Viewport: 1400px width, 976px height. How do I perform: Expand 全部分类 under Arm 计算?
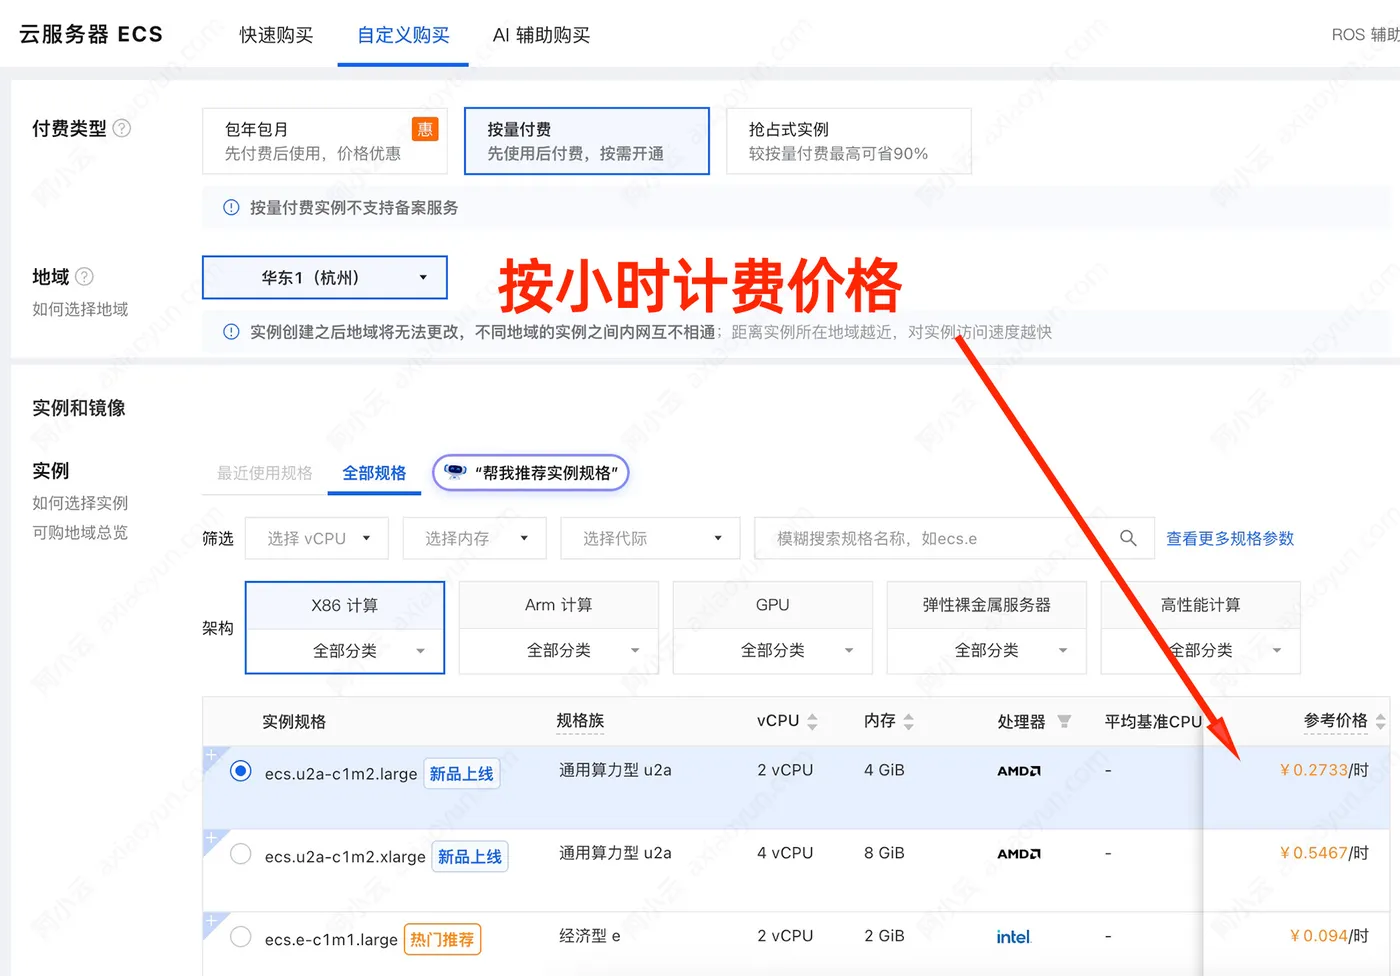[559, 651]
